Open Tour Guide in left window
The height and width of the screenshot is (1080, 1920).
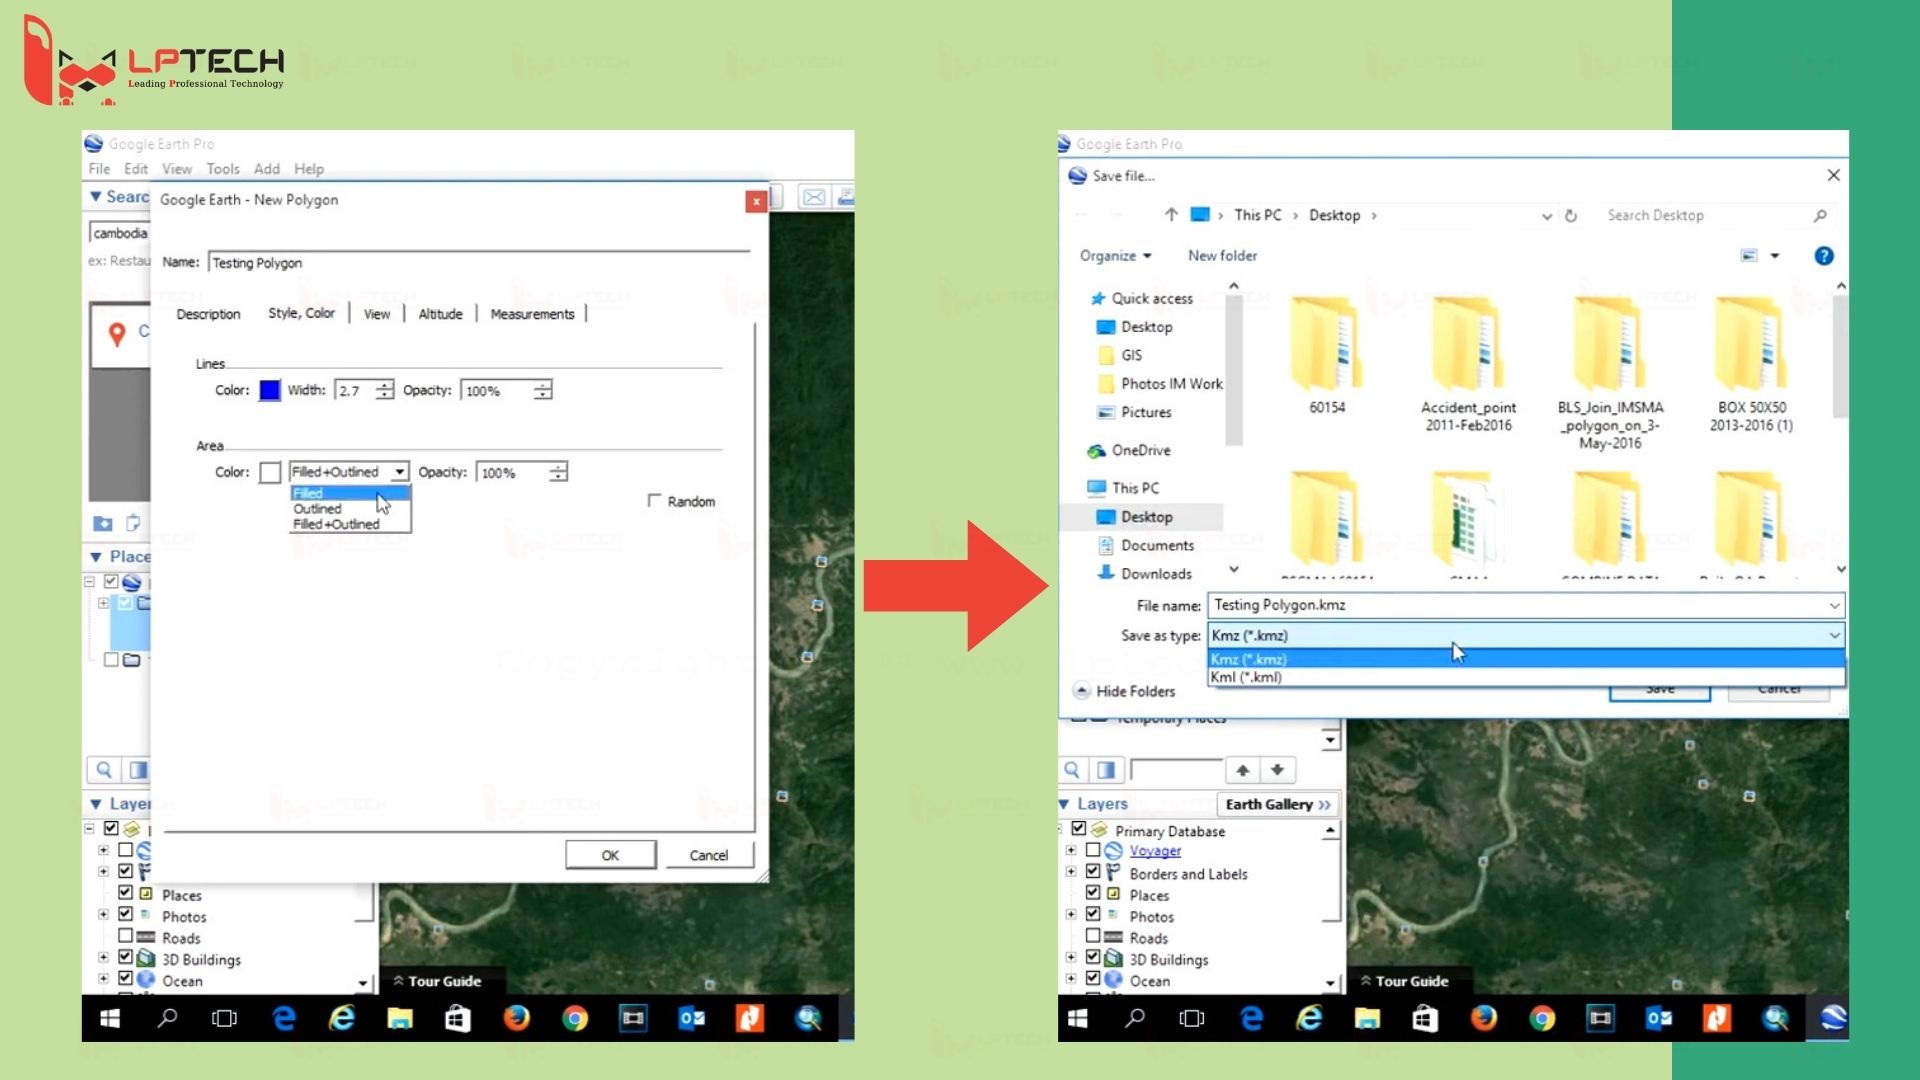(437, 981)
